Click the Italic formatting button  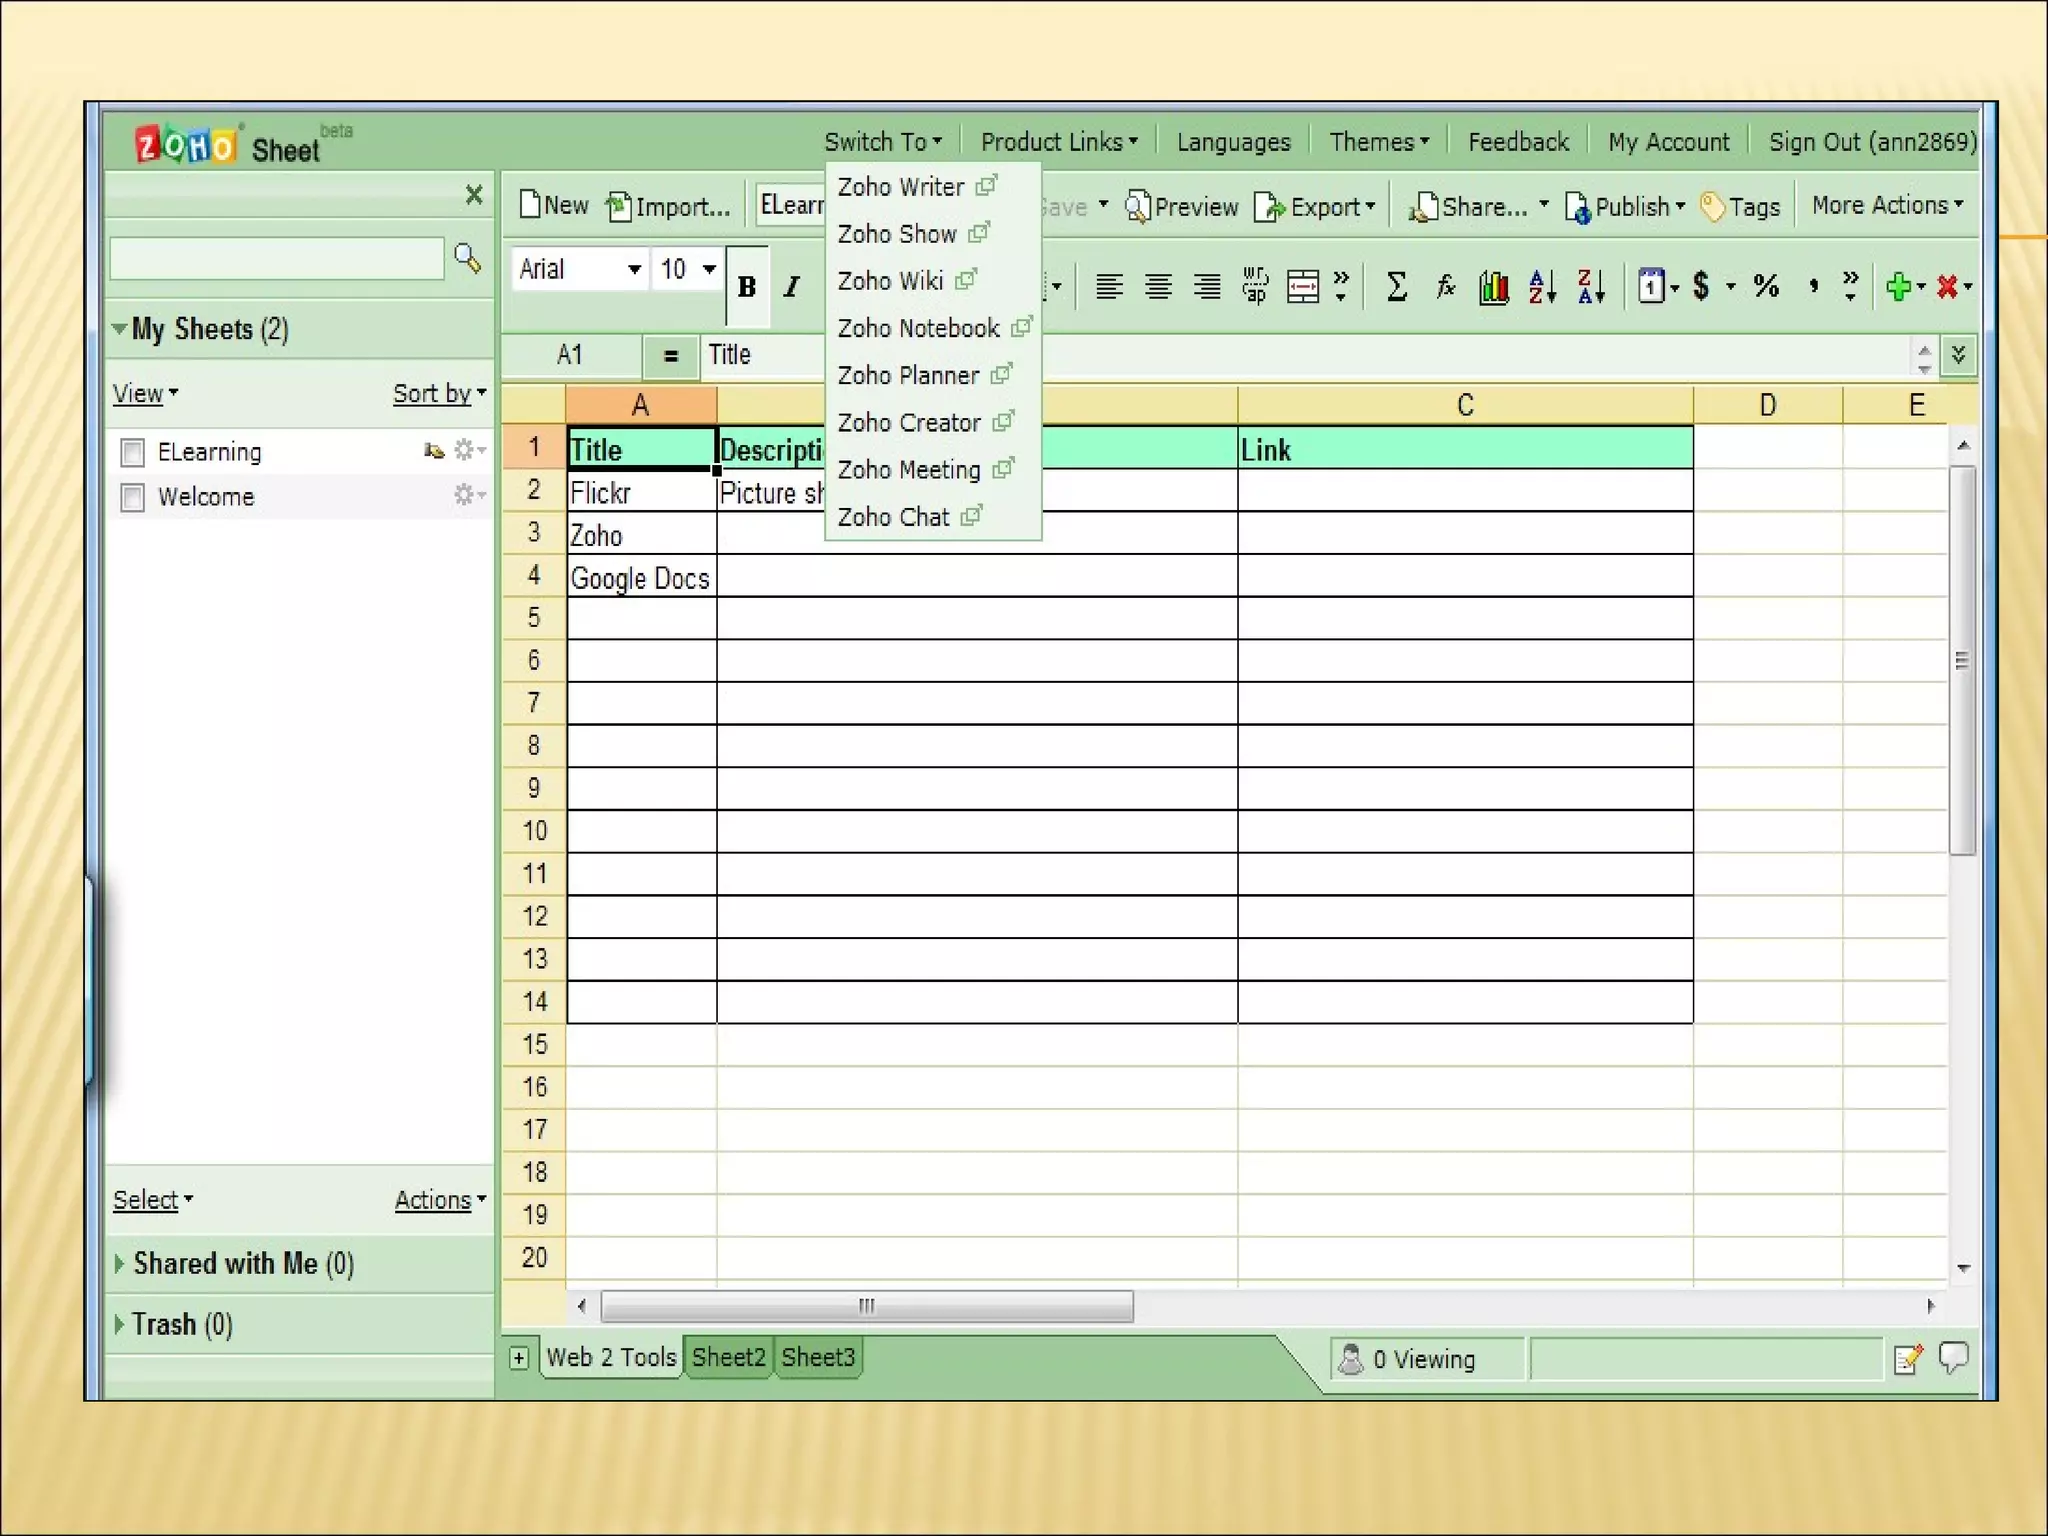(x=792, y=288)
